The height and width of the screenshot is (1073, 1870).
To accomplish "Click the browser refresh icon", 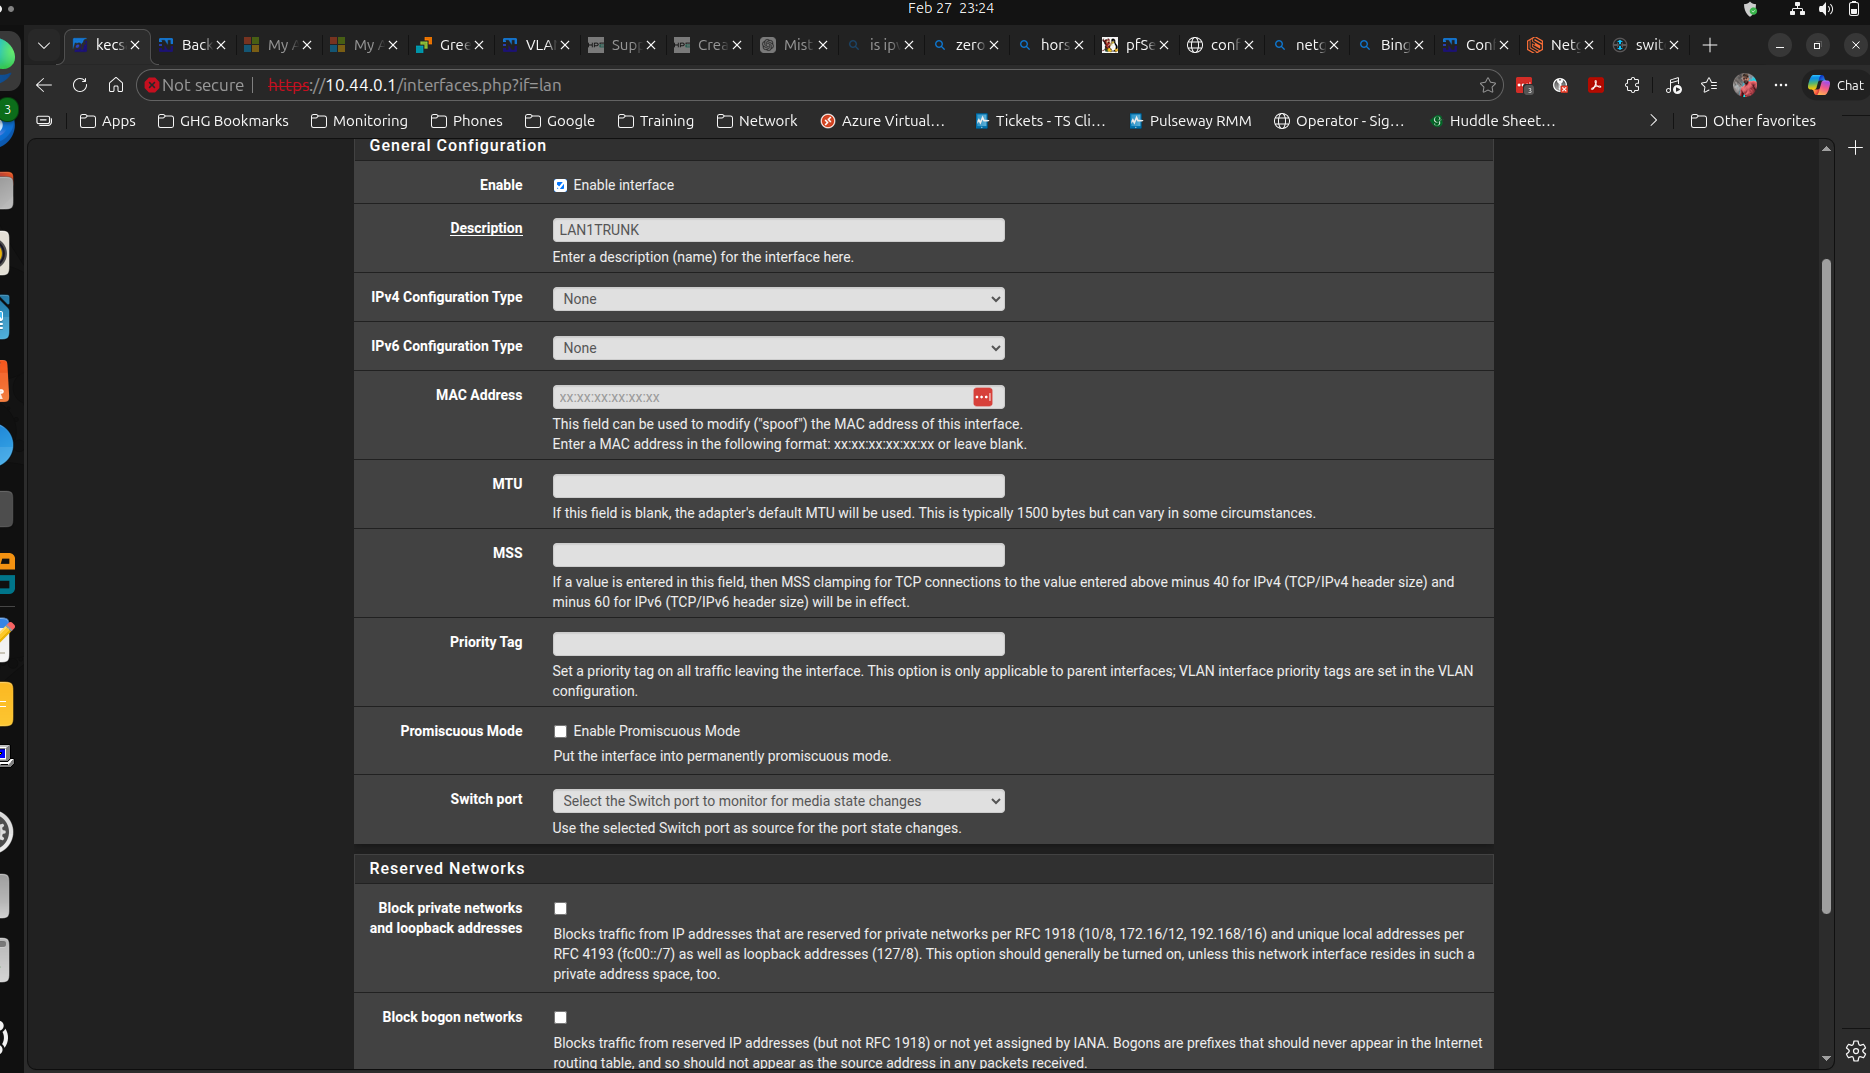I will point(80,85).
